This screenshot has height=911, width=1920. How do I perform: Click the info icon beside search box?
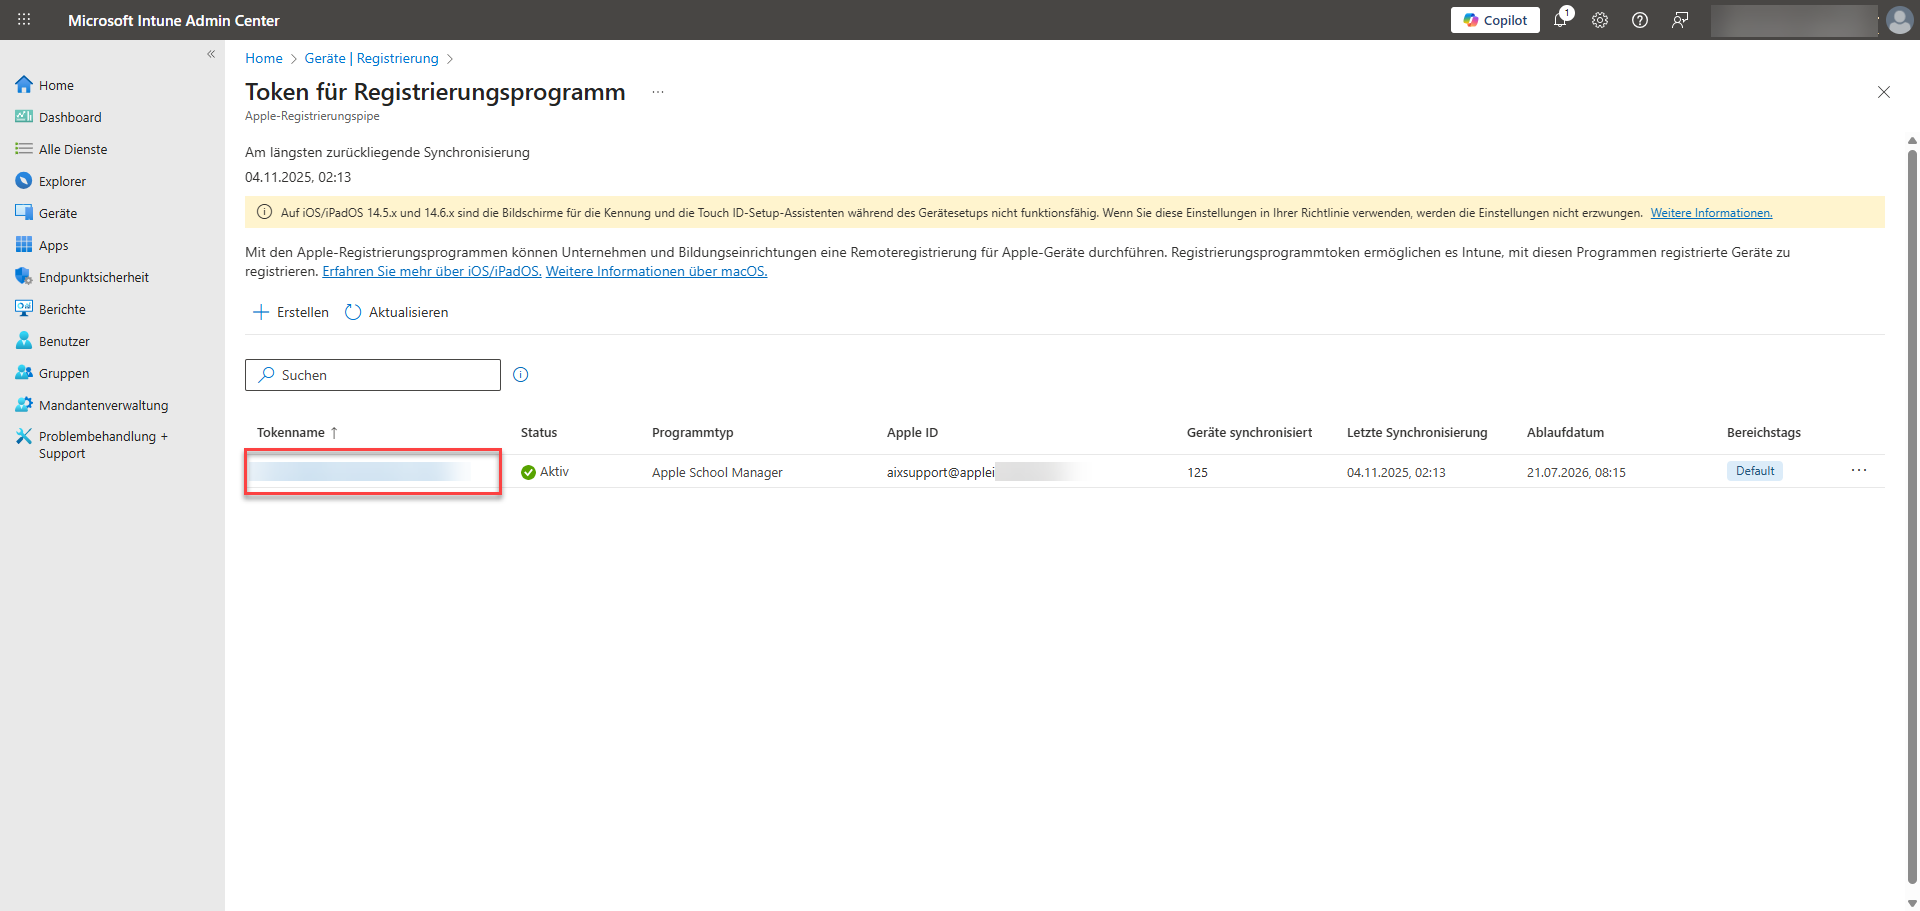(x=520, y=375)
